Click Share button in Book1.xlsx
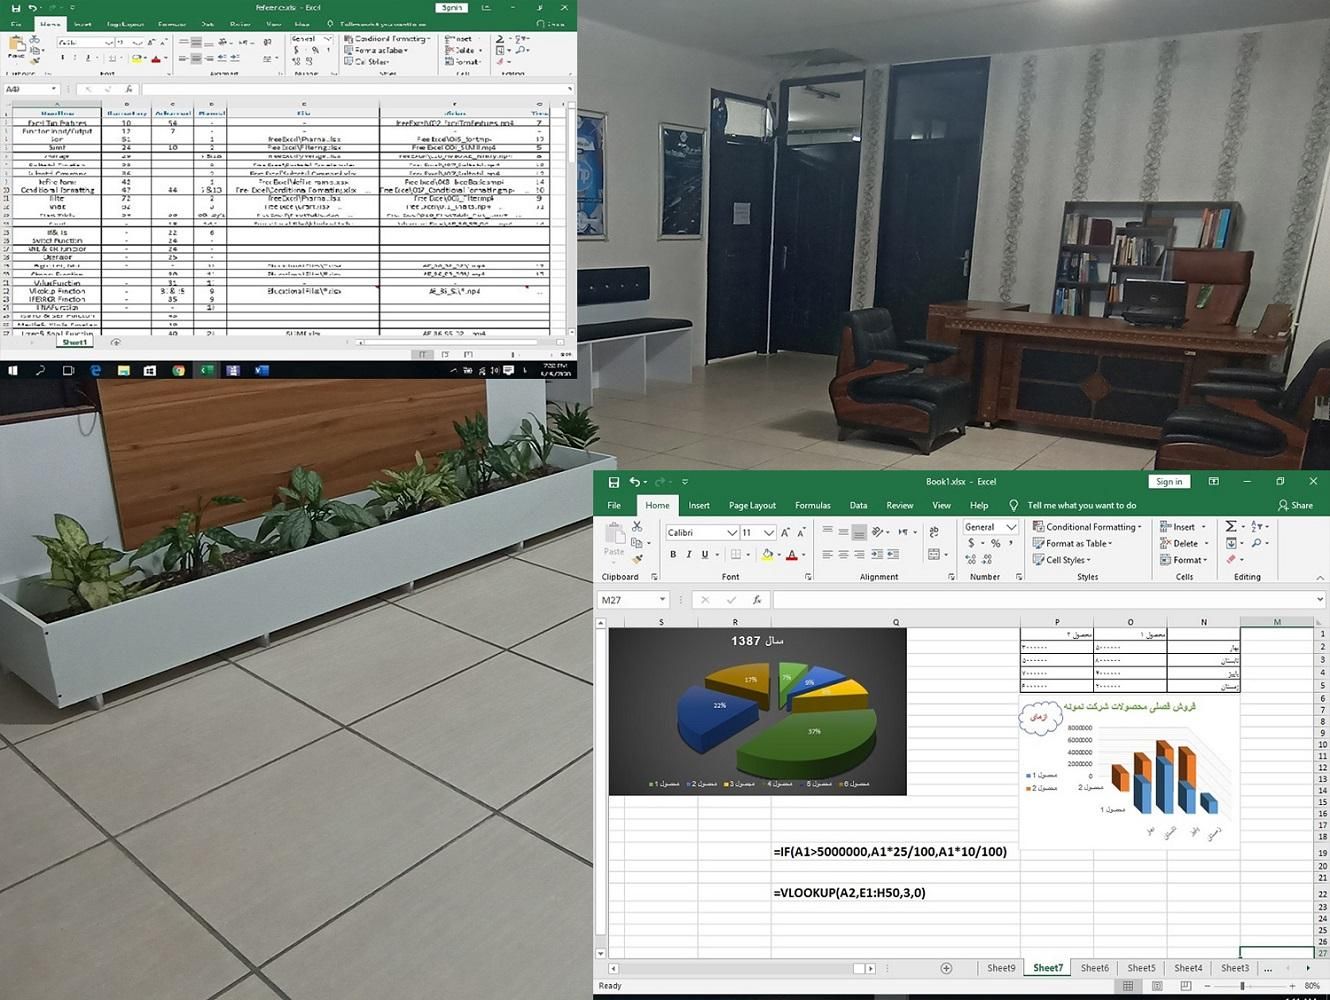 (1295, 505)
